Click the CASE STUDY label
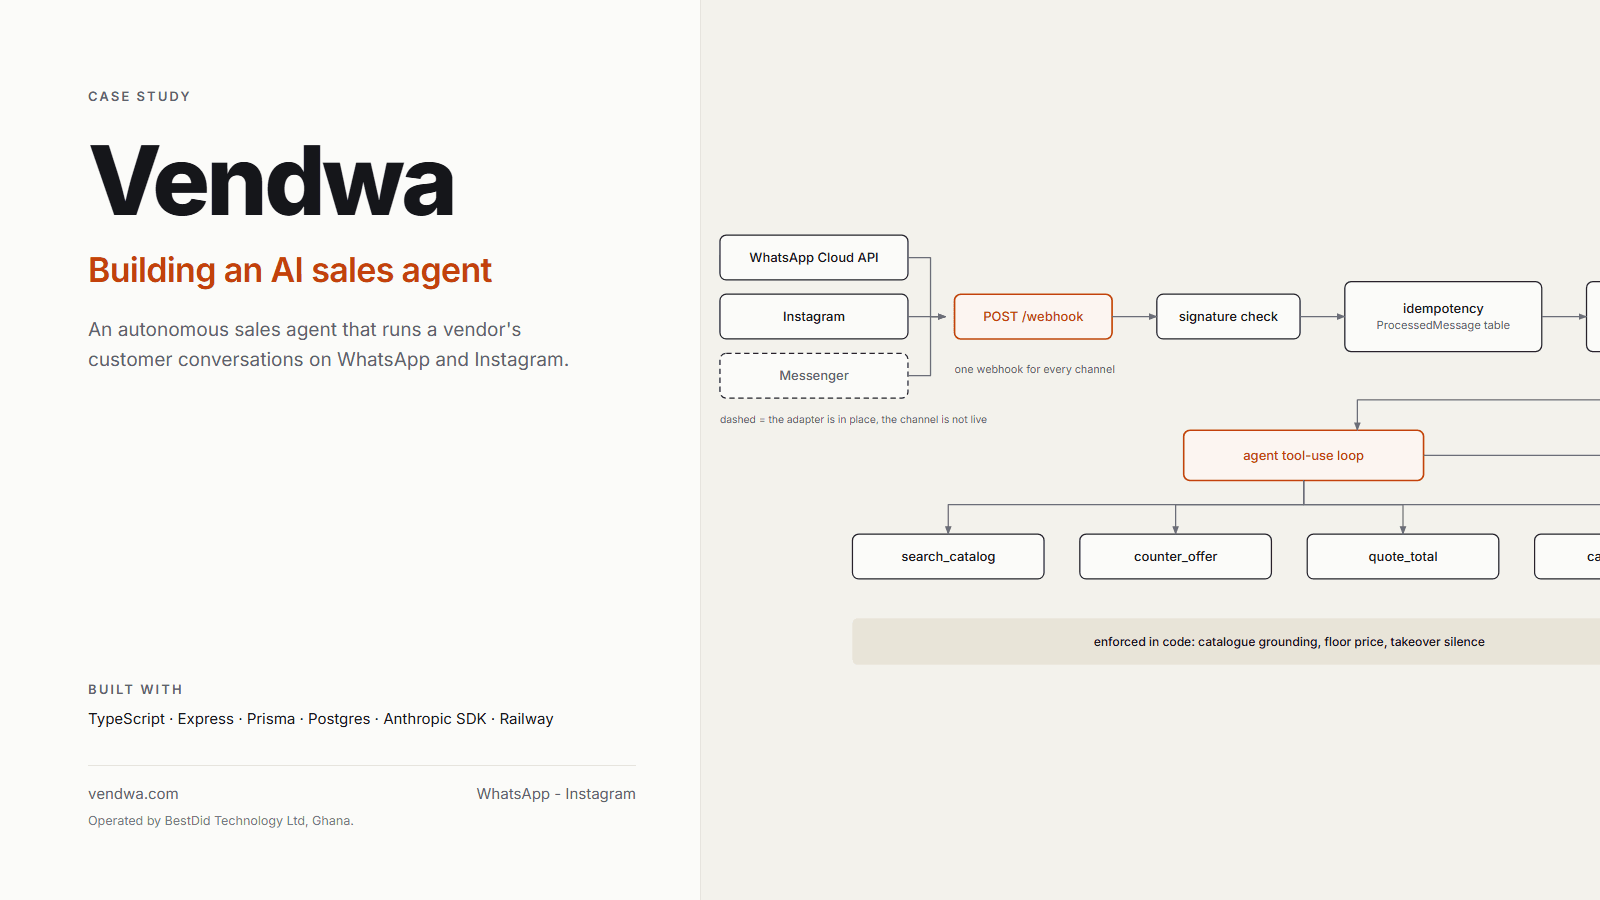Screen dimensions: 1600x900 pos(139,97)
